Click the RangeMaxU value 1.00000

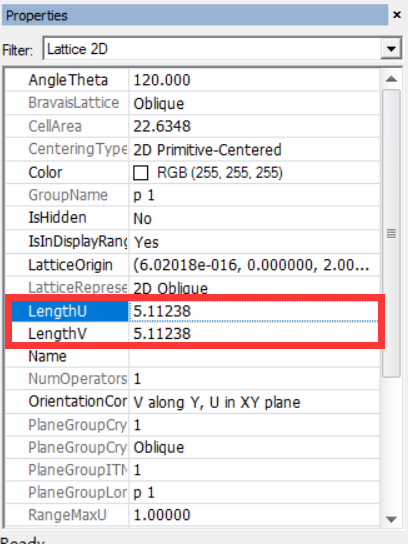[x=162, y=515]
